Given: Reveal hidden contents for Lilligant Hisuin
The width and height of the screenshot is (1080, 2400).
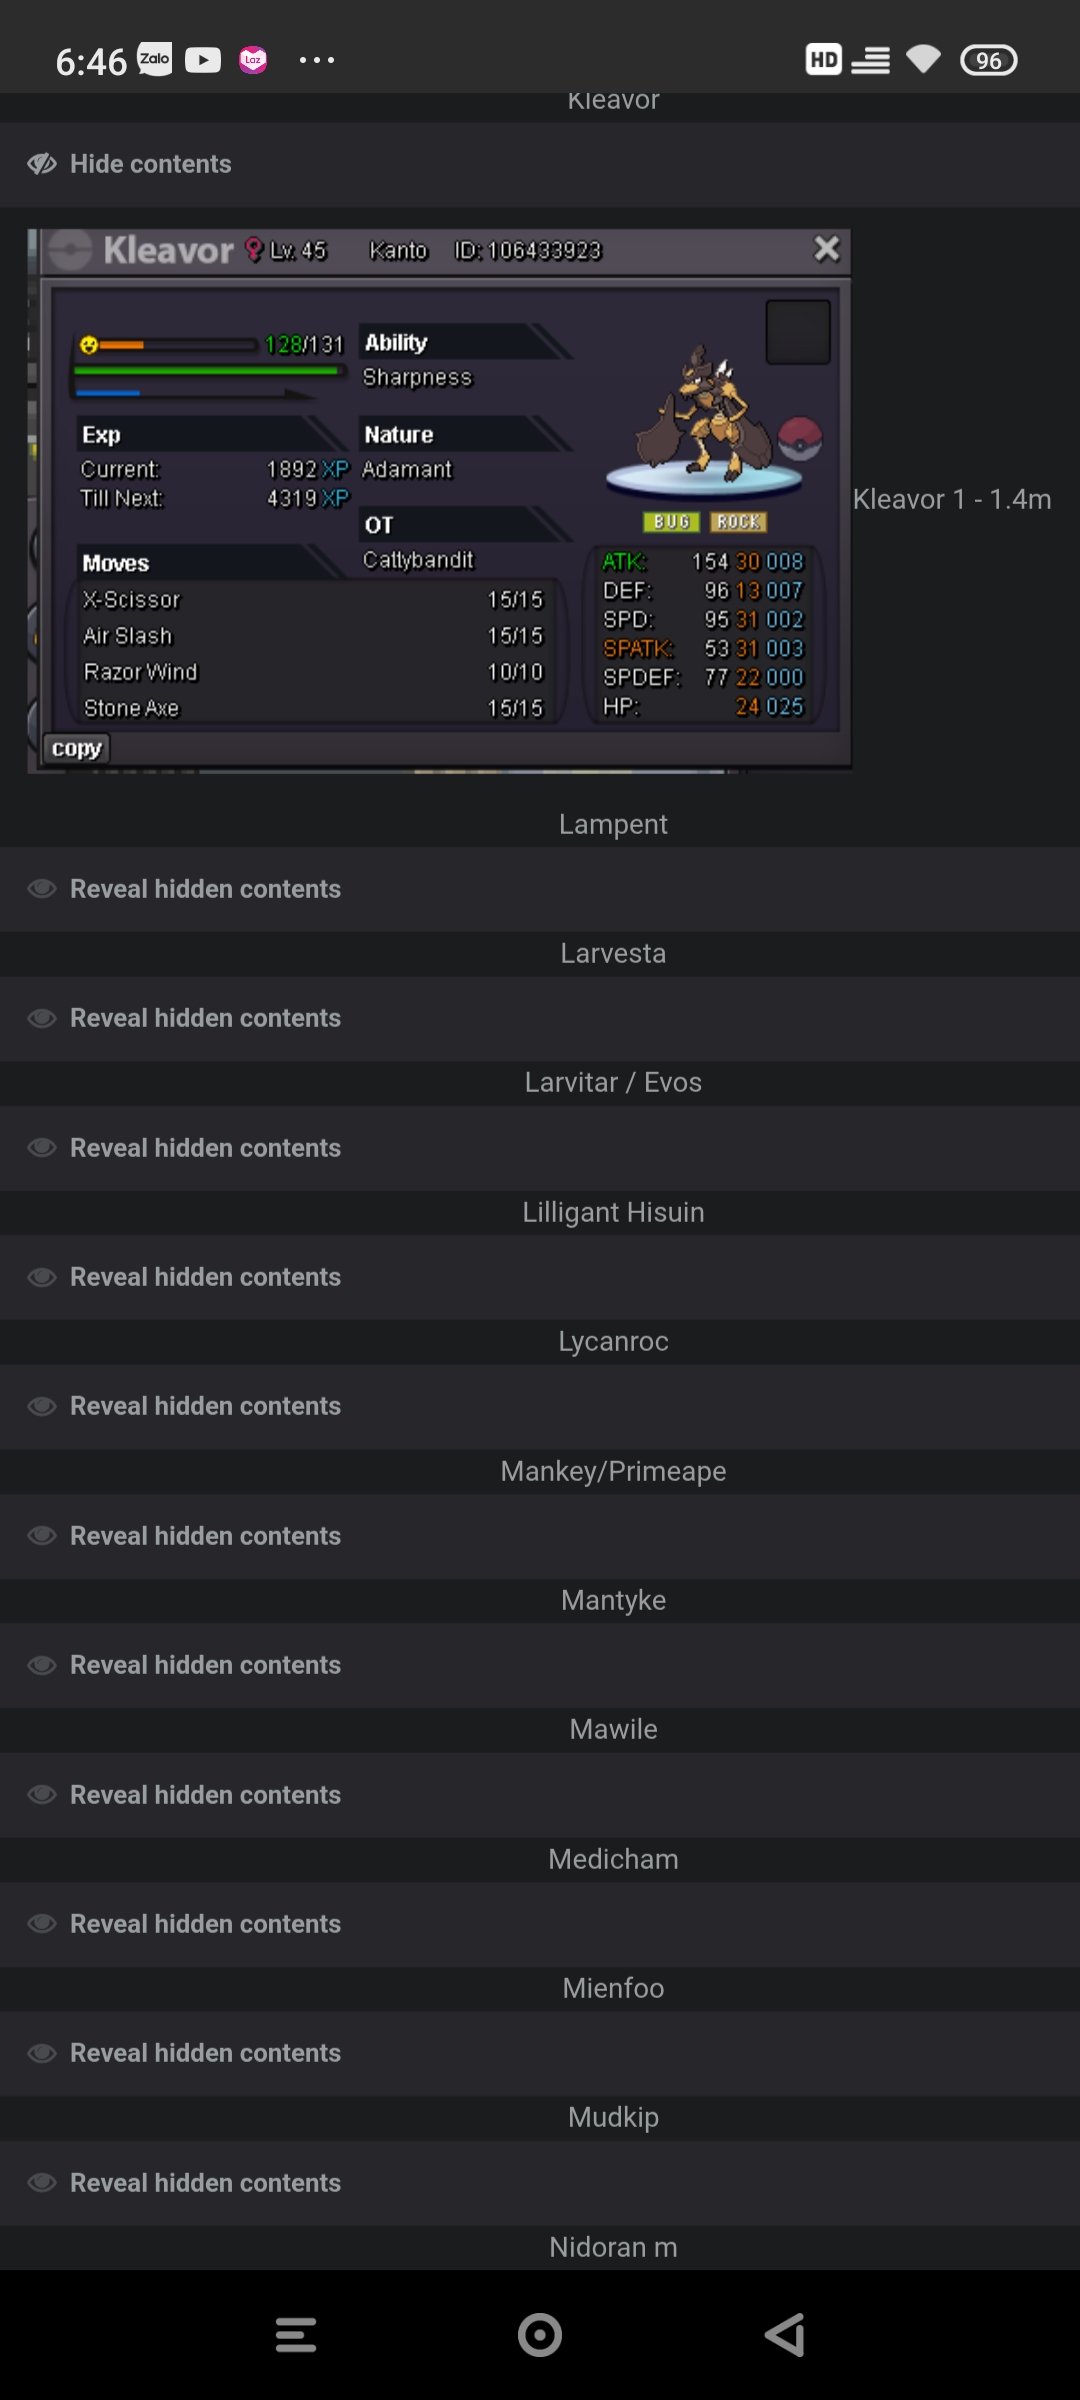Looking at the screenshot, I should pos(205,1277).
